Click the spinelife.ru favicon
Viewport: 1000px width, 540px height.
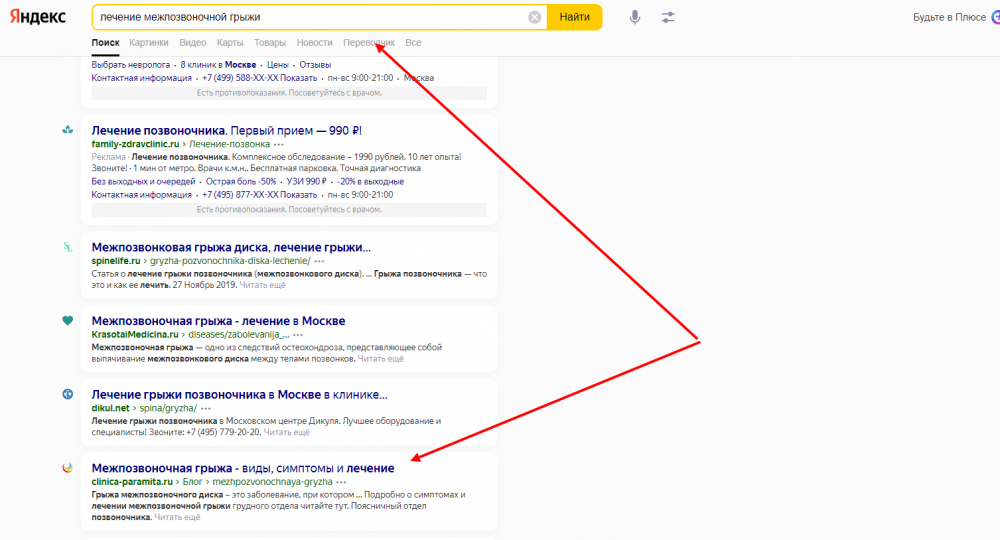coord(67,247)
